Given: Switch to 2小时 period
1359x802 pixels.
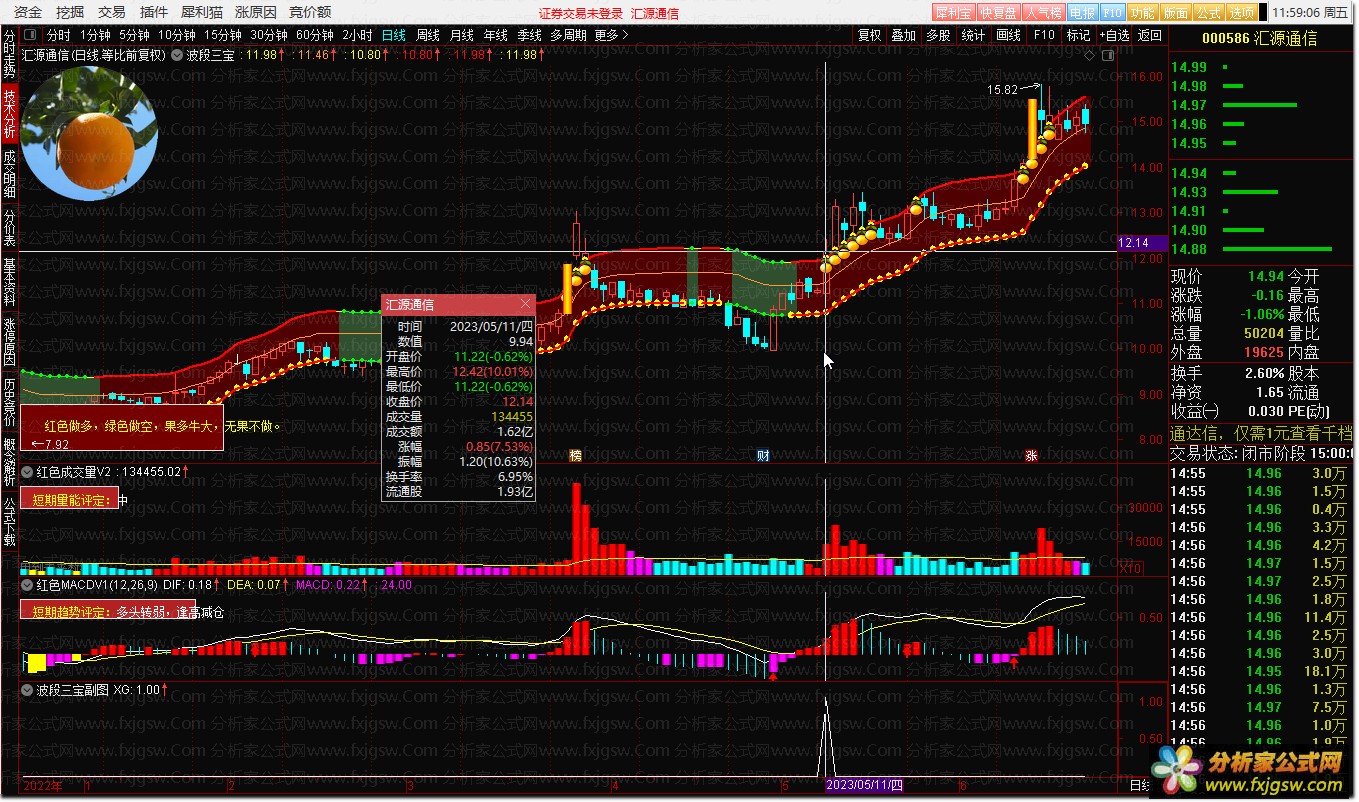Looking at the screenshot, I should [357, 35].
